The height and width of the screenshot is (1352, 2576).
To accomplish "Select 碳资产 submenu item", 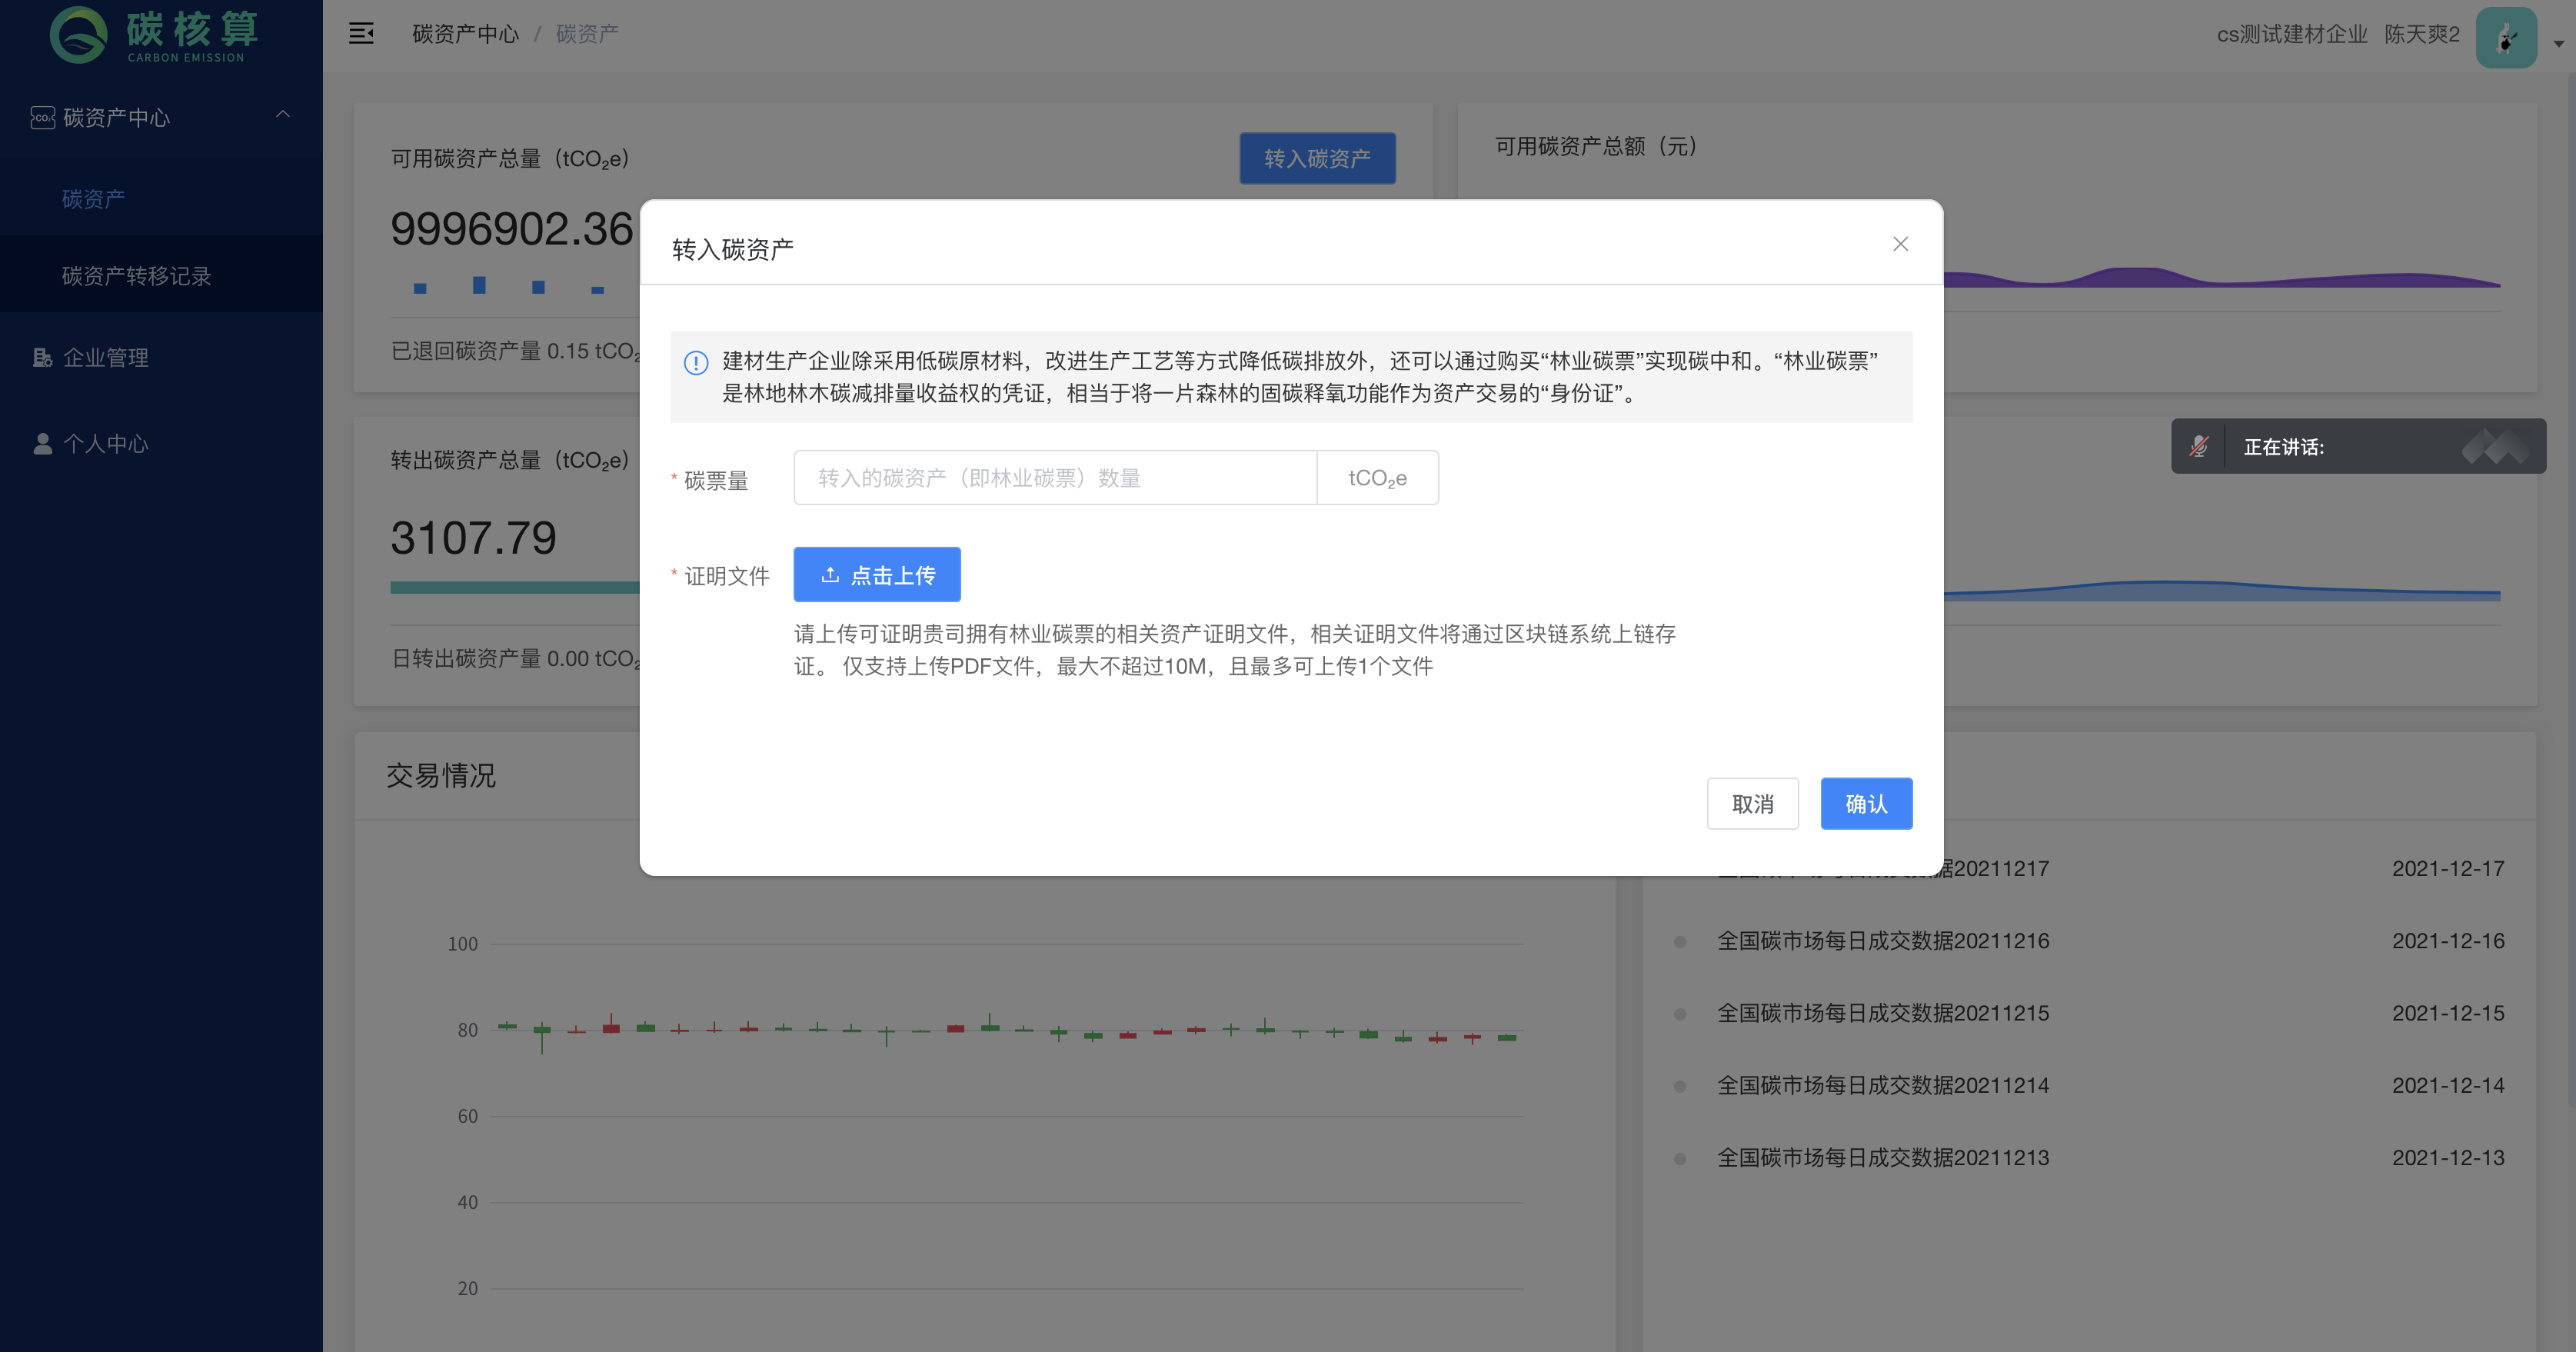I will tap(93, 199).
